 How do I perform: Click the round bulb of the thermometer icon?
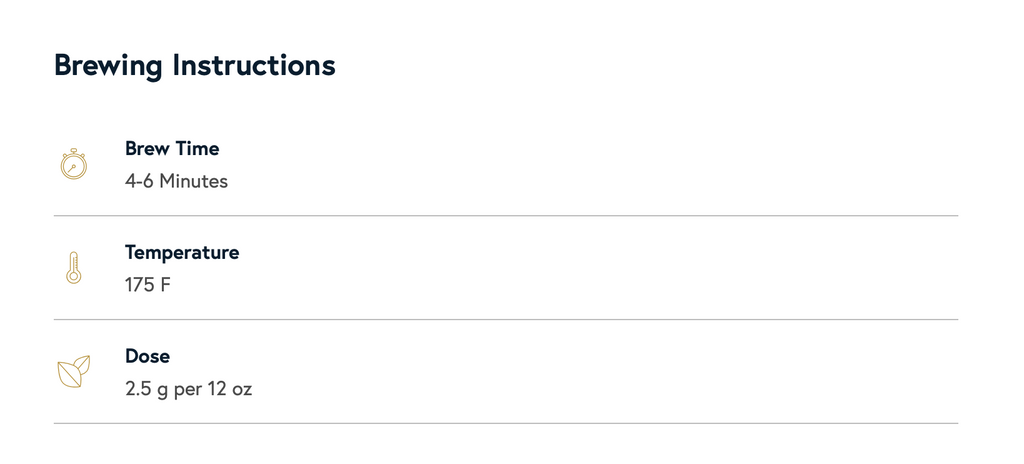(74, 277)
